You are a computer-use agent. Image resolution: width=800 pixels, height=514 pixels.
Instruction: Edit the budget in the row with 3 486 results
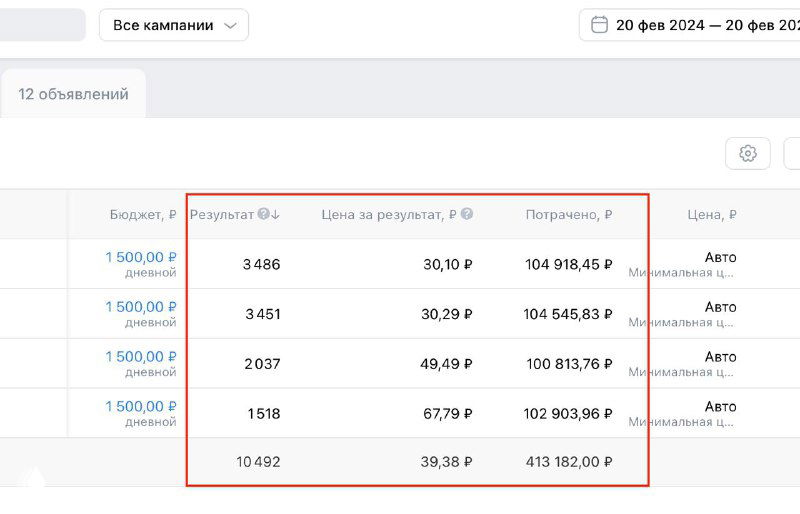click(141, 257)
